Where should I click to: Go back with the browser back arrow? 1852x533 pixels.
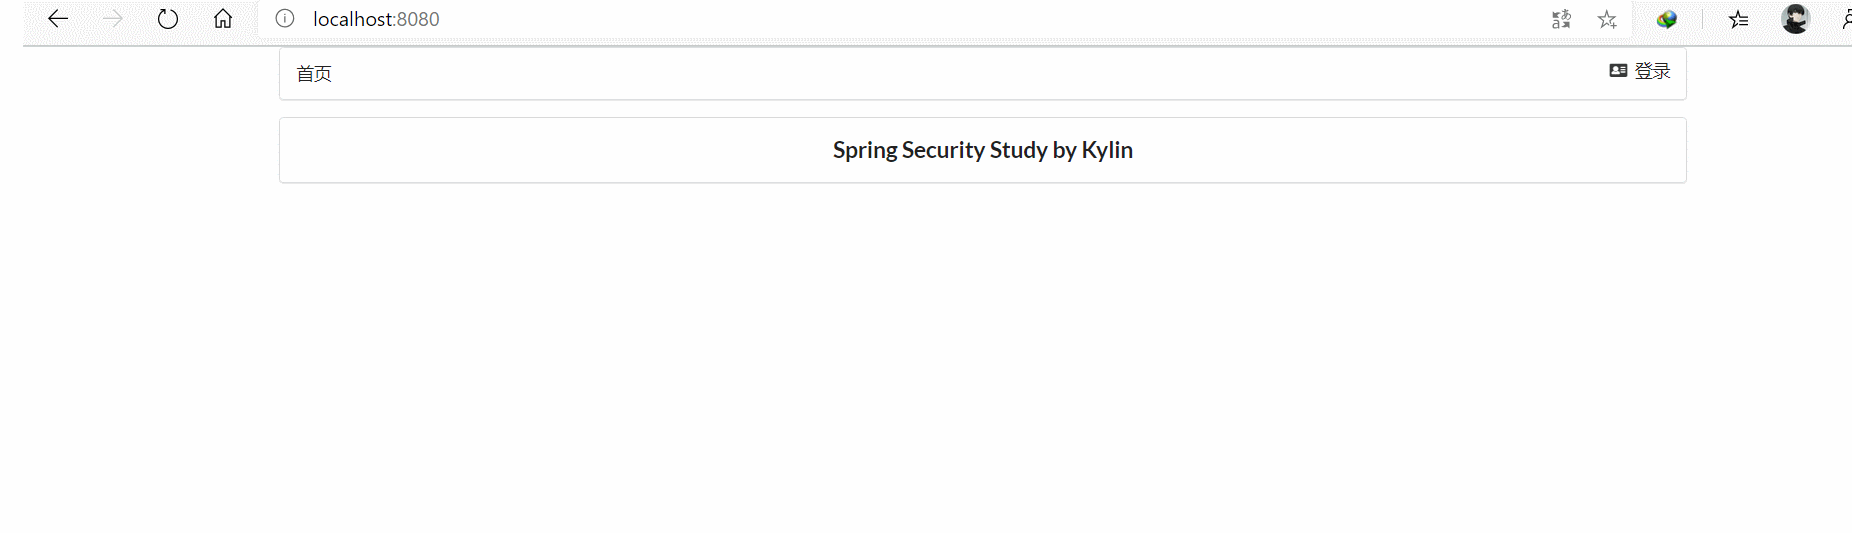58,19
